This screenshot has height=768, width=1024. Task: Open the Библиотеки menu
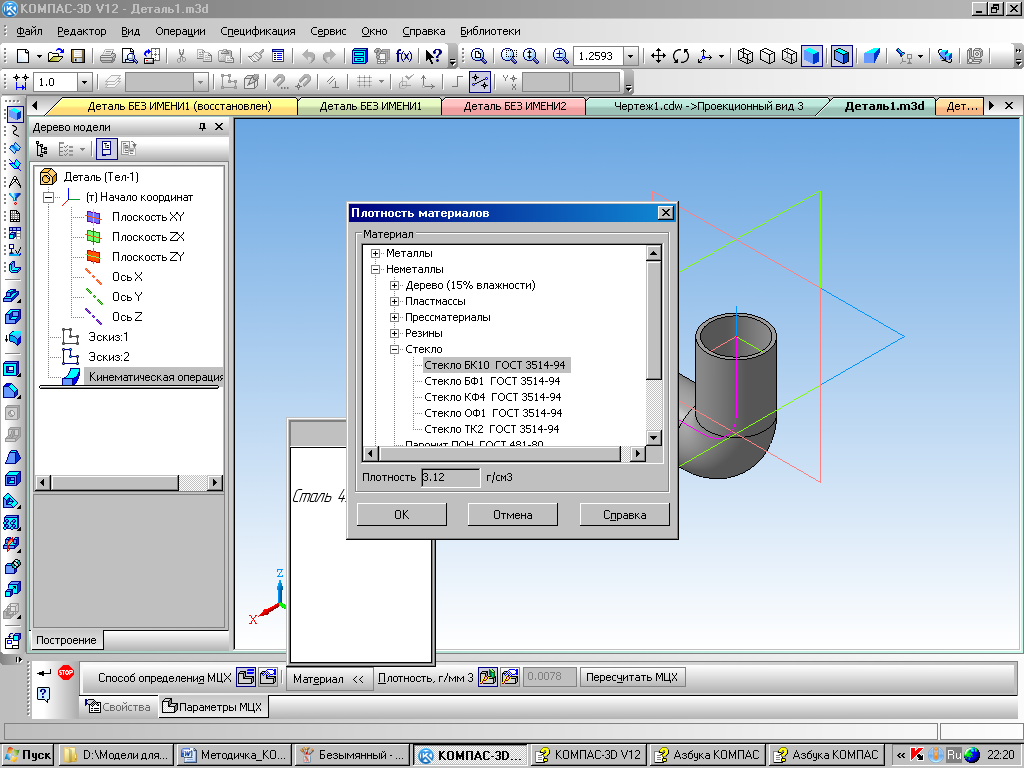(490, 31)
